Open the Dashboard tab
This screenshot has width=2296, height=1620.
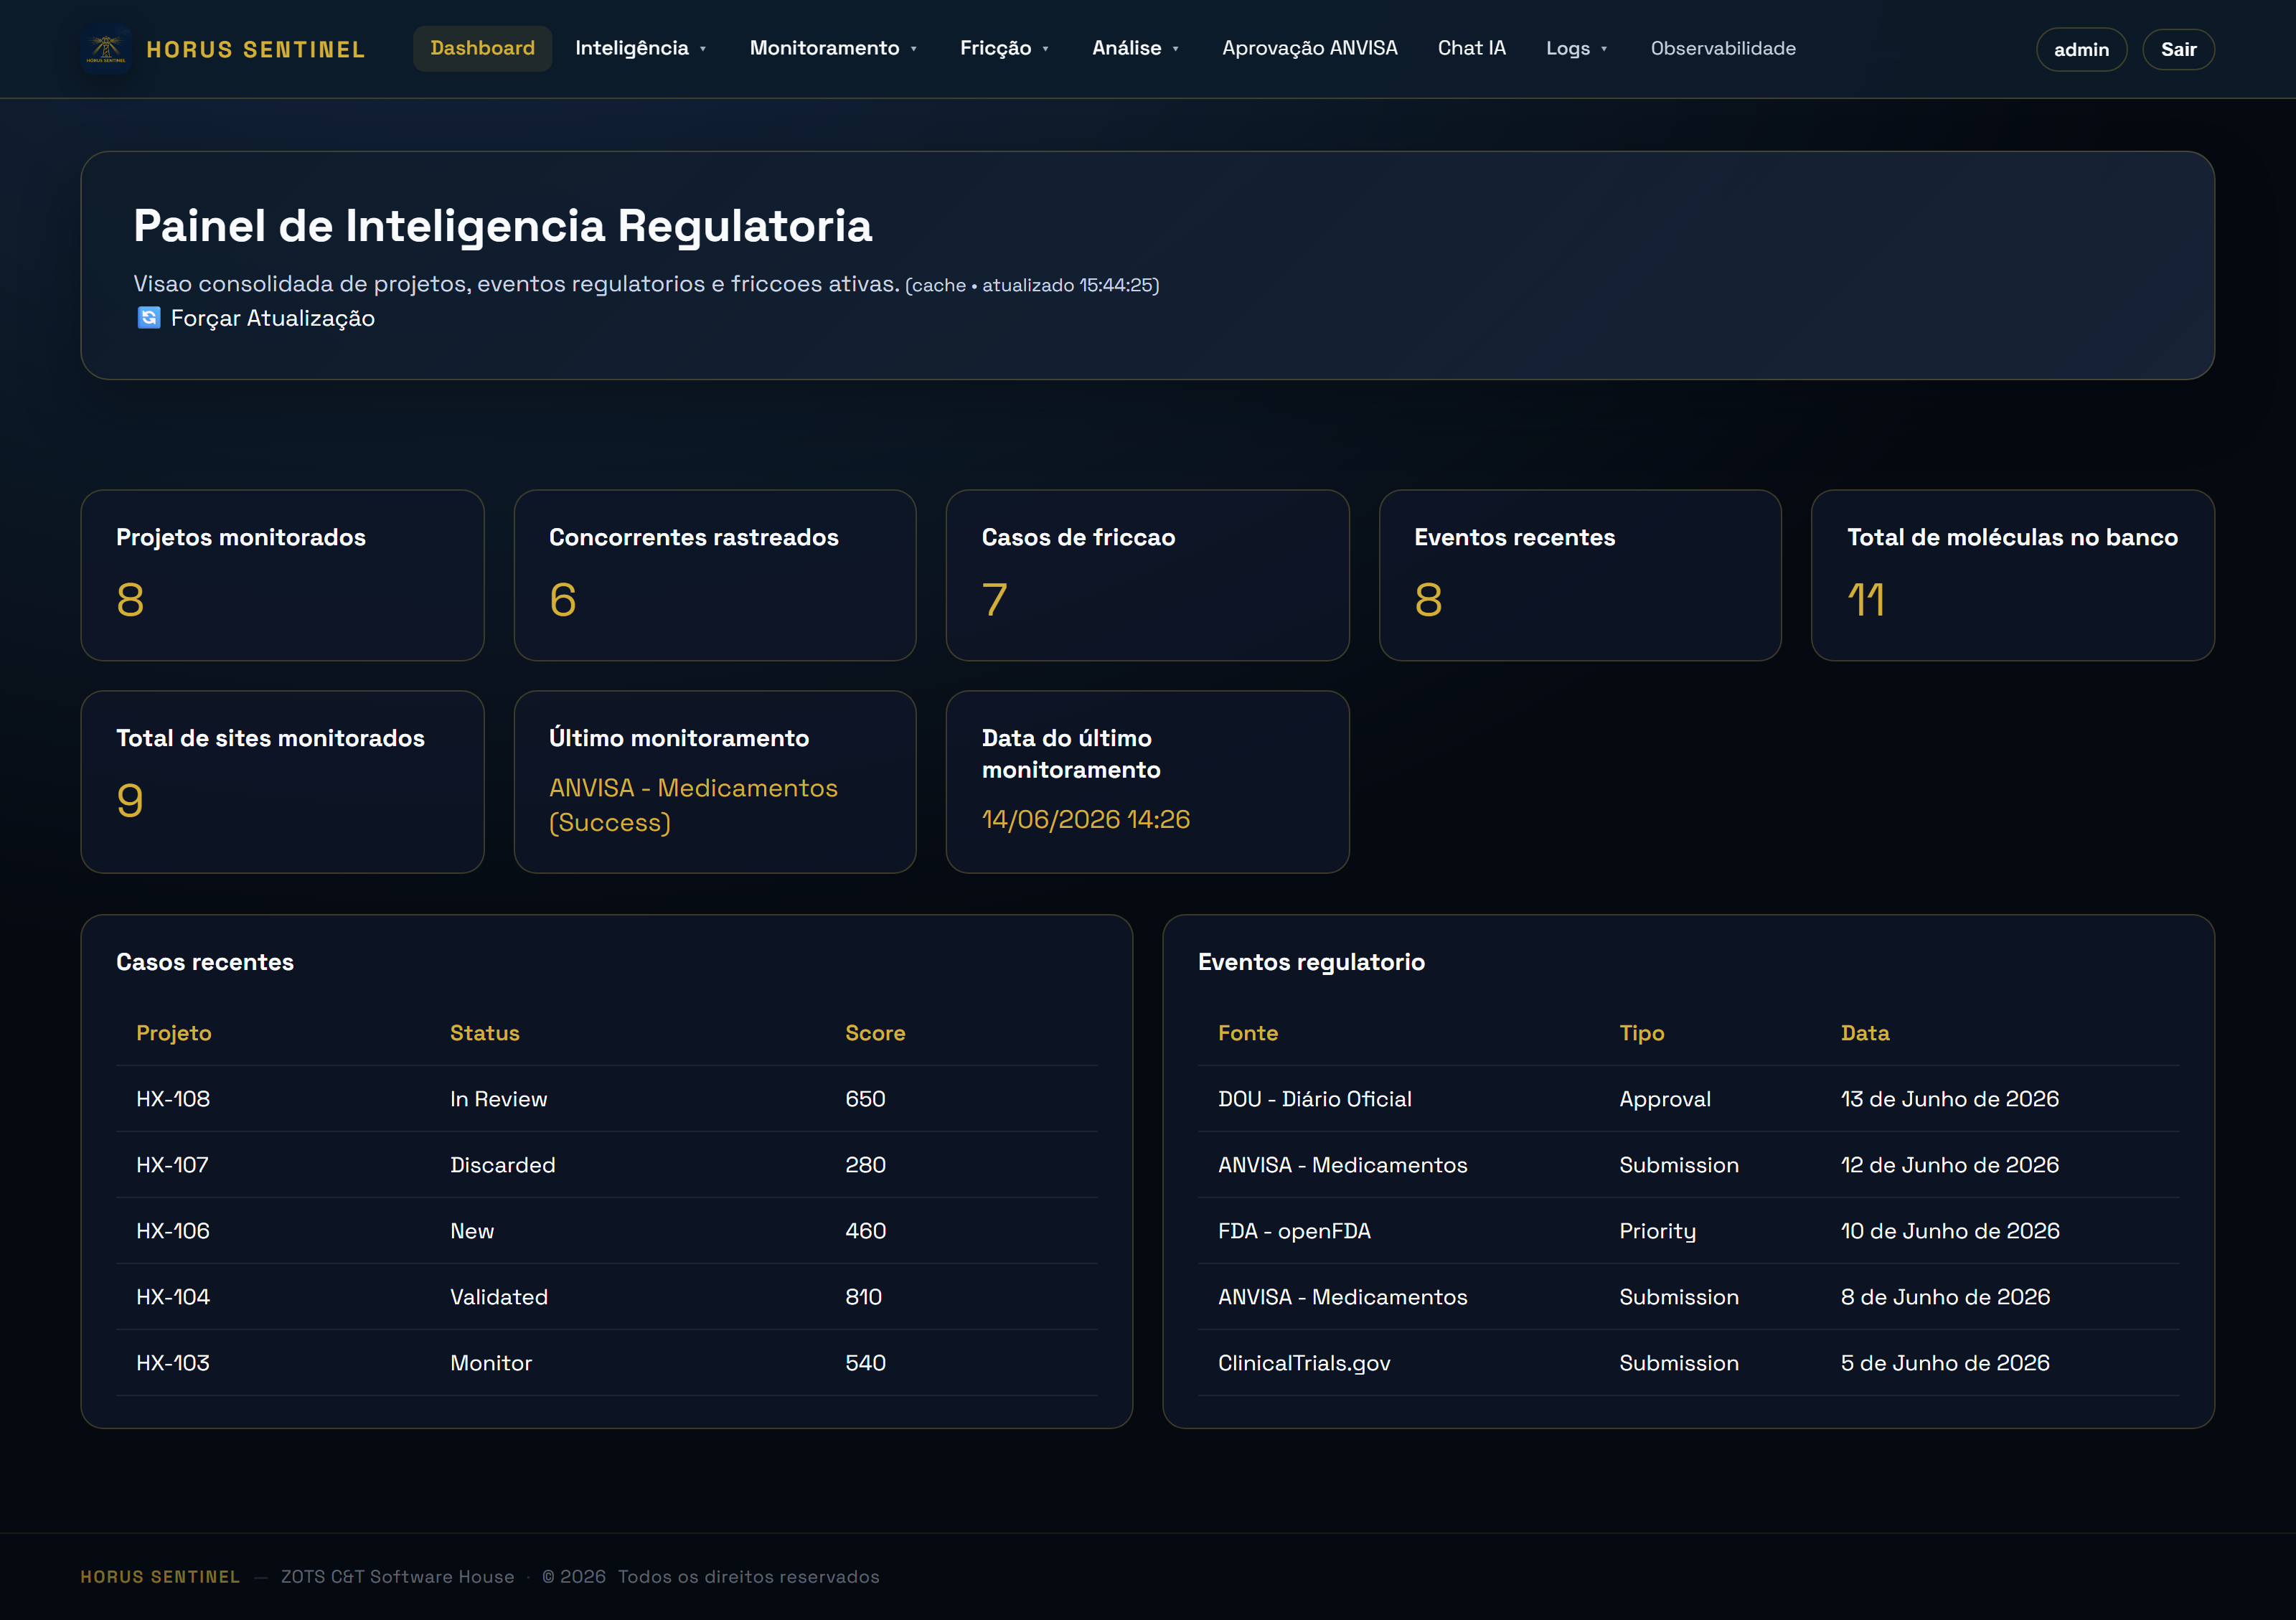click(x=482, y=48)
